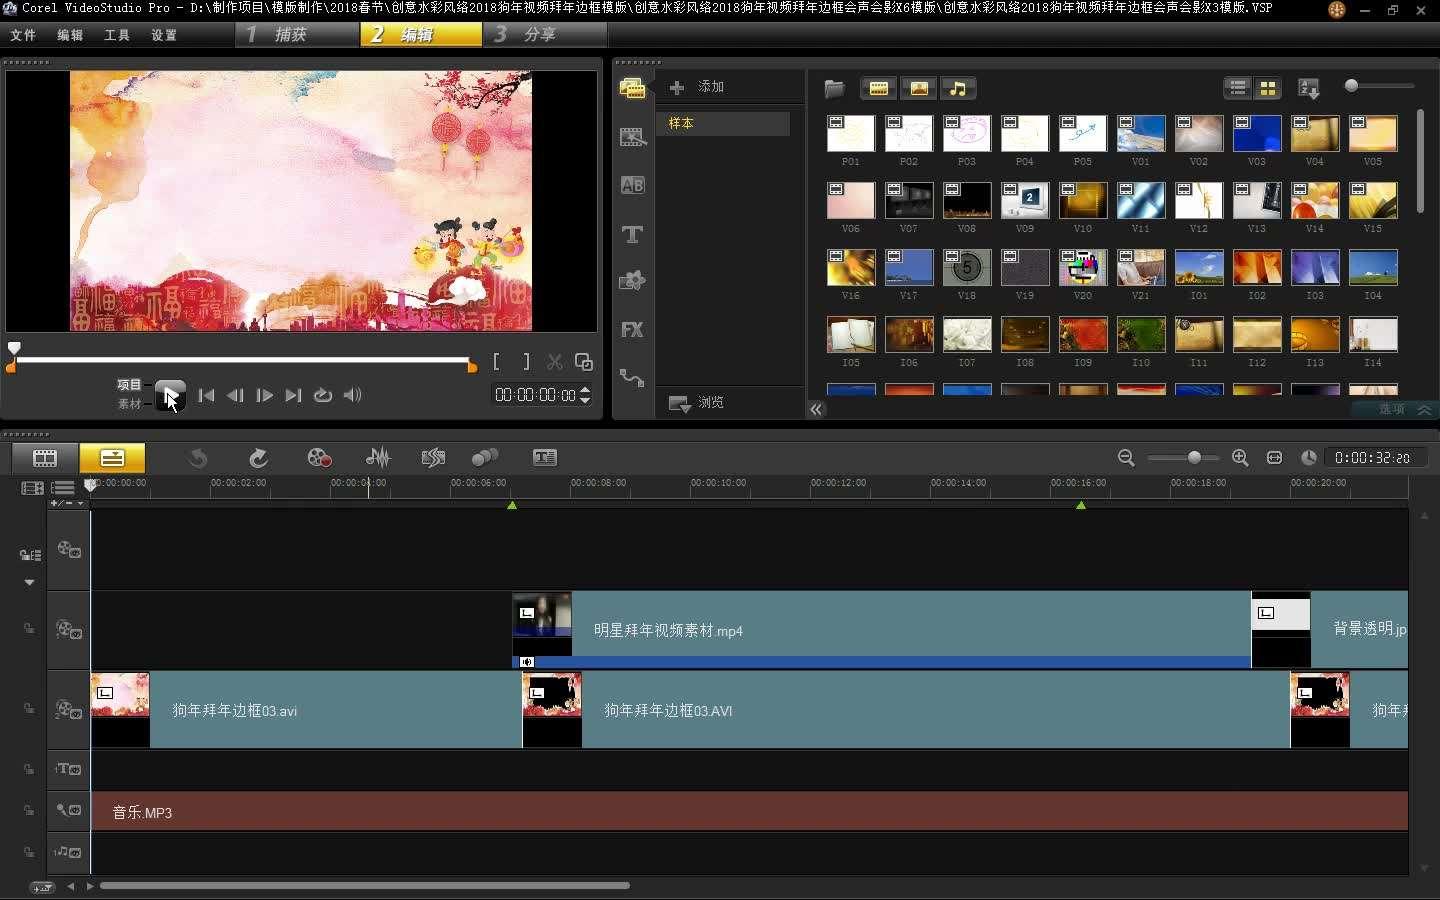This screenshot has height=900, width=1440.
Task: Switch to the 捕获 step tab
Action: coord(298,34)
